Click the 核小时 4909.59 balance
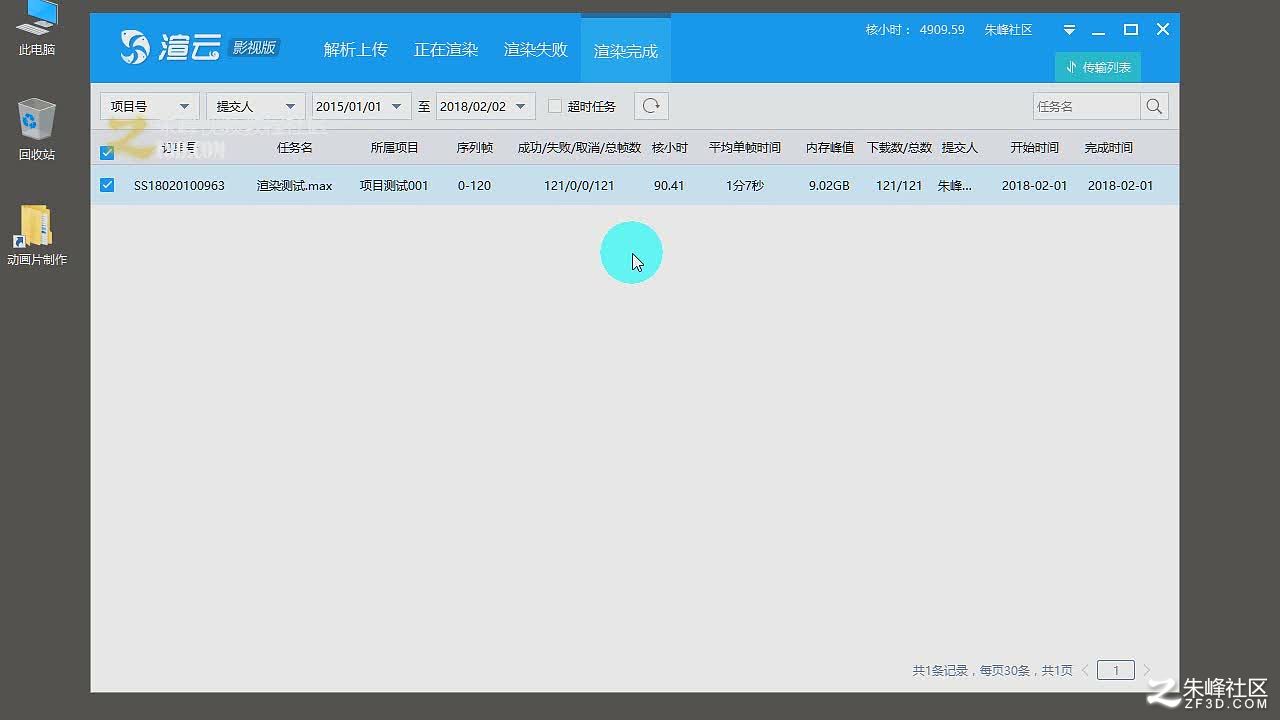The width and height of the screenshot is (1280, 720). pyautogui.click(x=915, y=30)
